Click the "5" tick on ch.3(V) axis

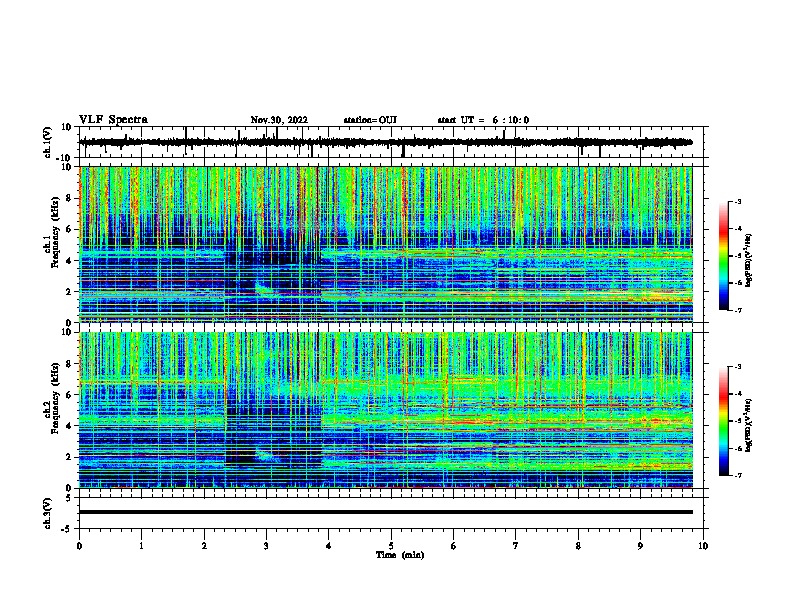pos(69,498)
